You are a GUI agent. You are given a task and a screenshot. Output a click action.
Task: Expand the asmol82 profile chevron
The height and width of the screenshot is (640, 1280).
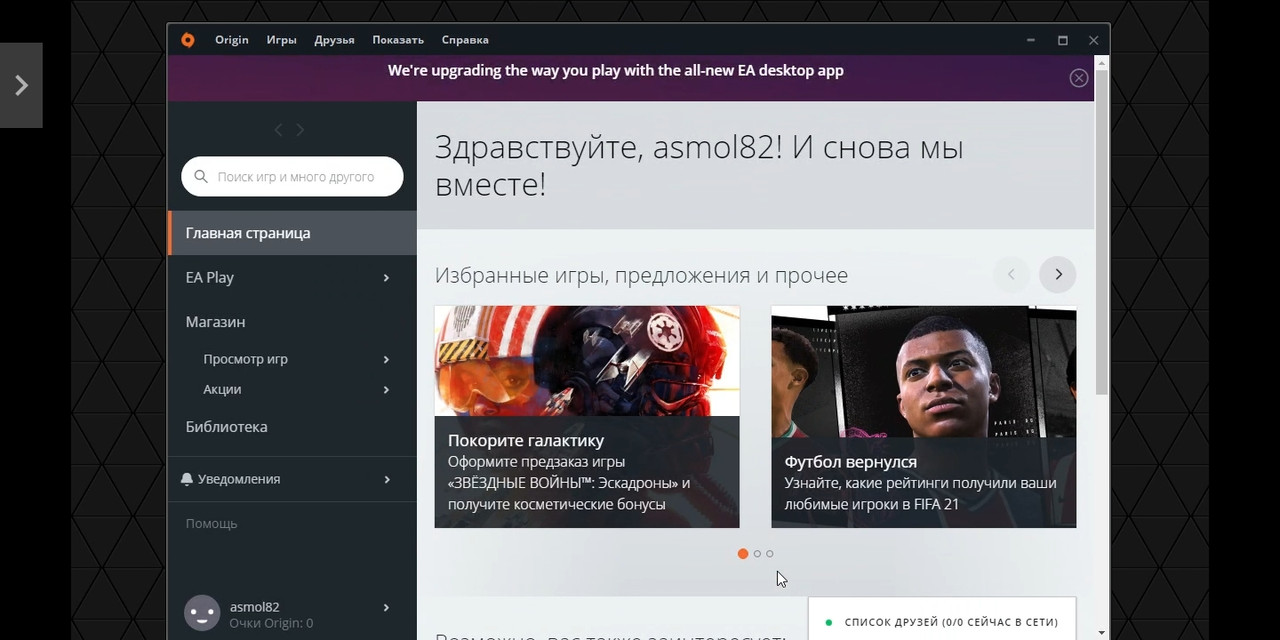(x=386, y=607)
